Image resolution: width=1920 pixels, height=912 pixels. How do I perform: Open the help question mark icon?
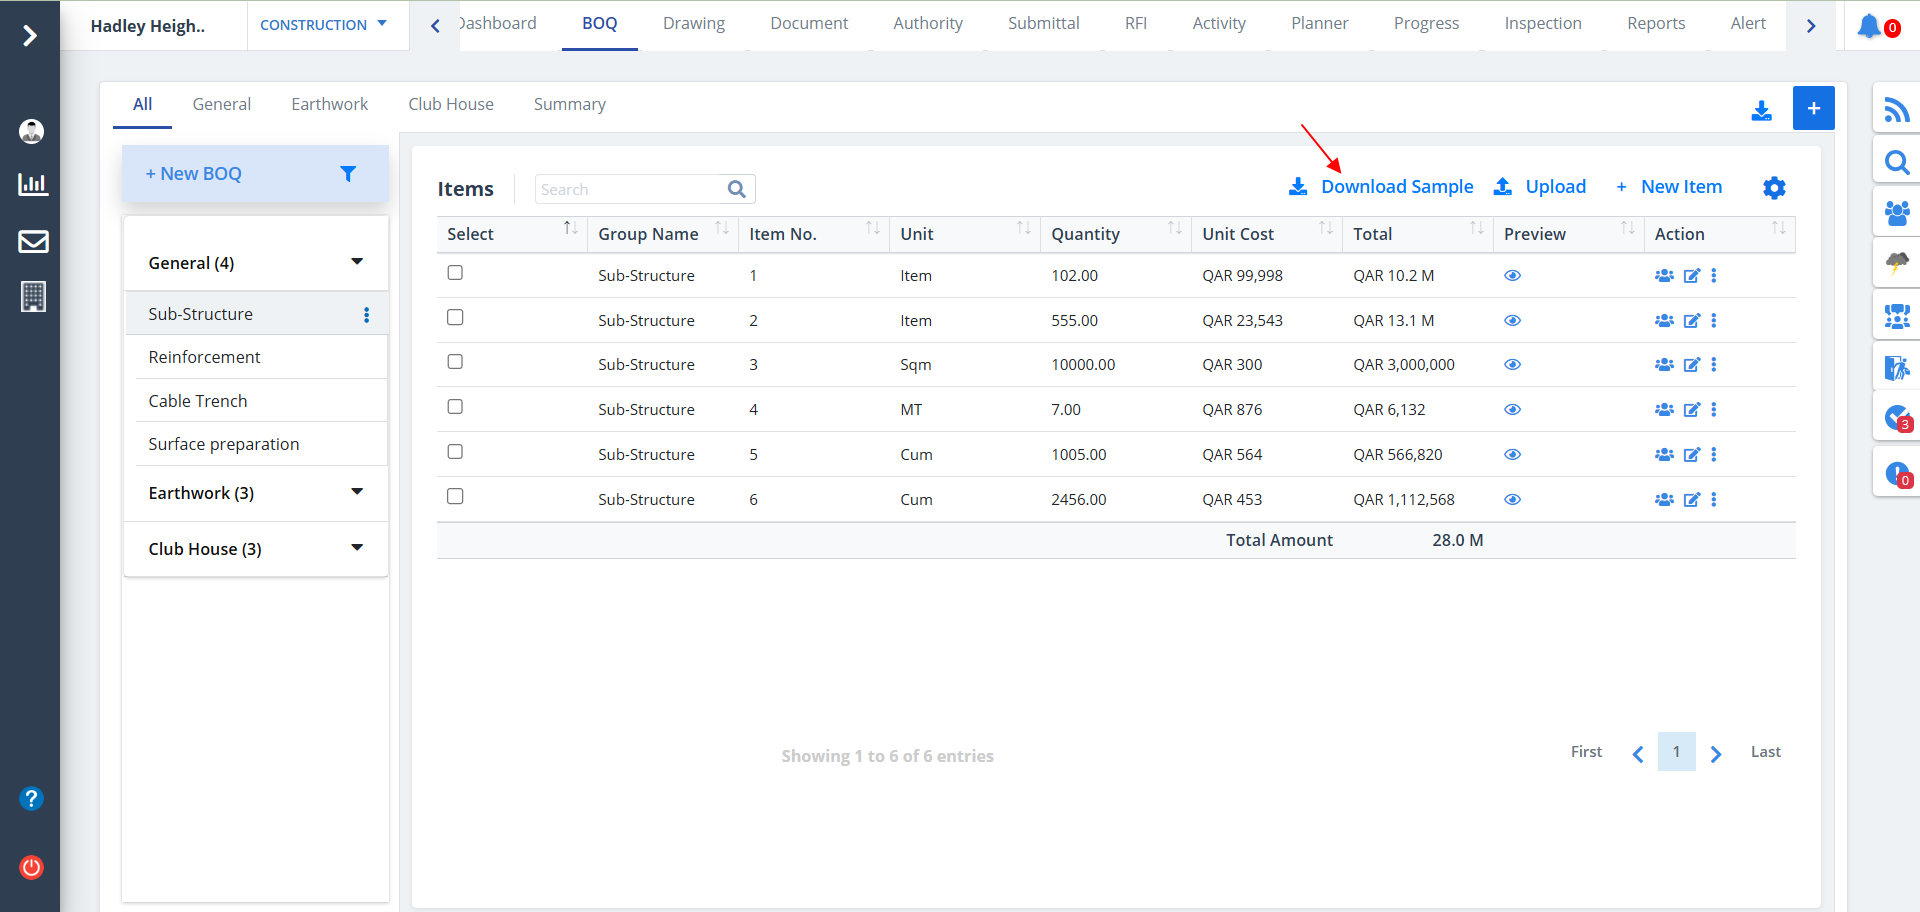[32, 798]
